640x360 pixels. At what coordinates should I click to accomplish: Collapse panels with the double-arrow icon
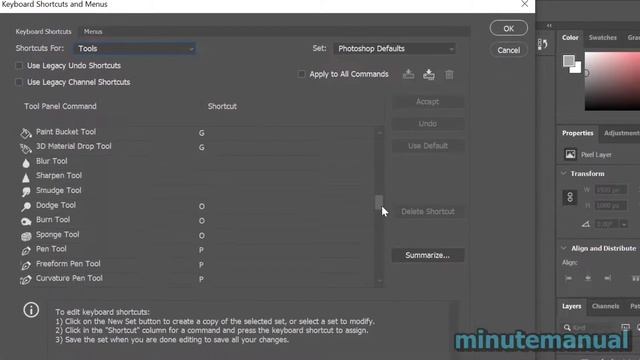coord(549,26)
